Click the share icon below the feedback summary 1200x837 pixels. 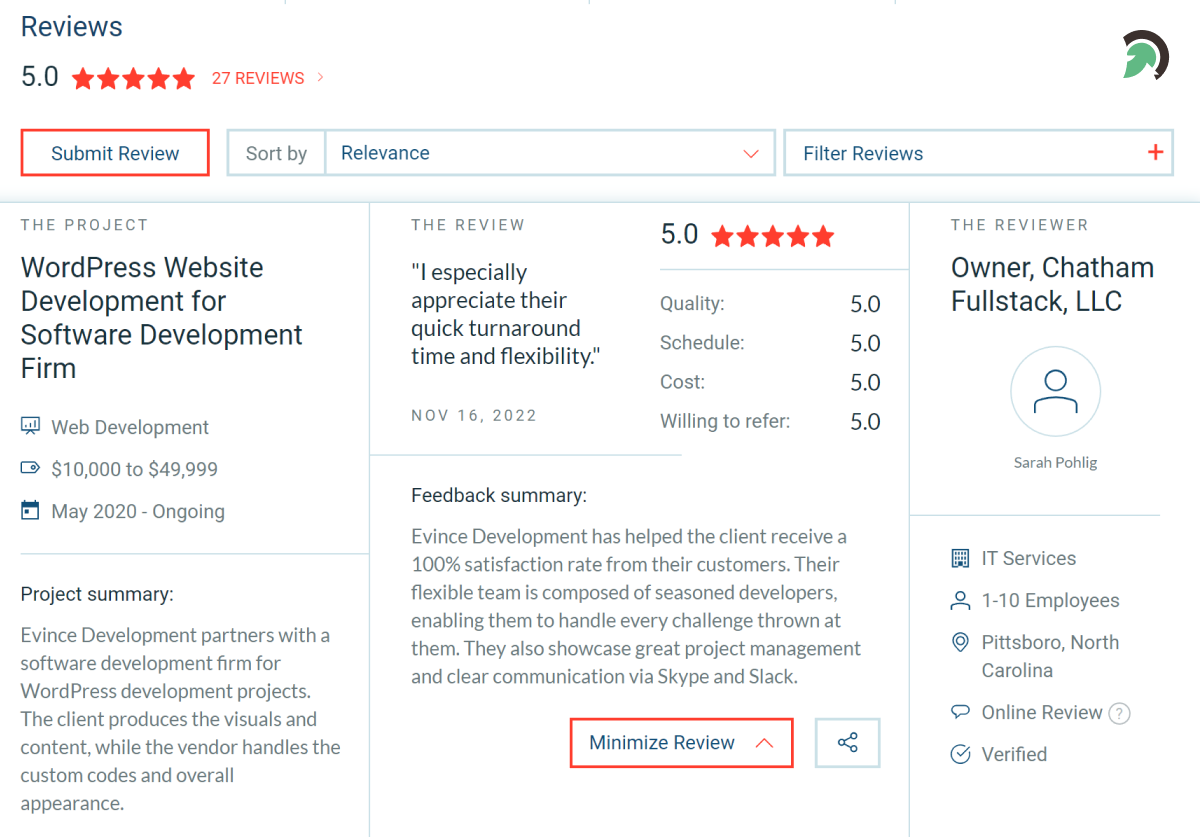[x=847, y=743]
